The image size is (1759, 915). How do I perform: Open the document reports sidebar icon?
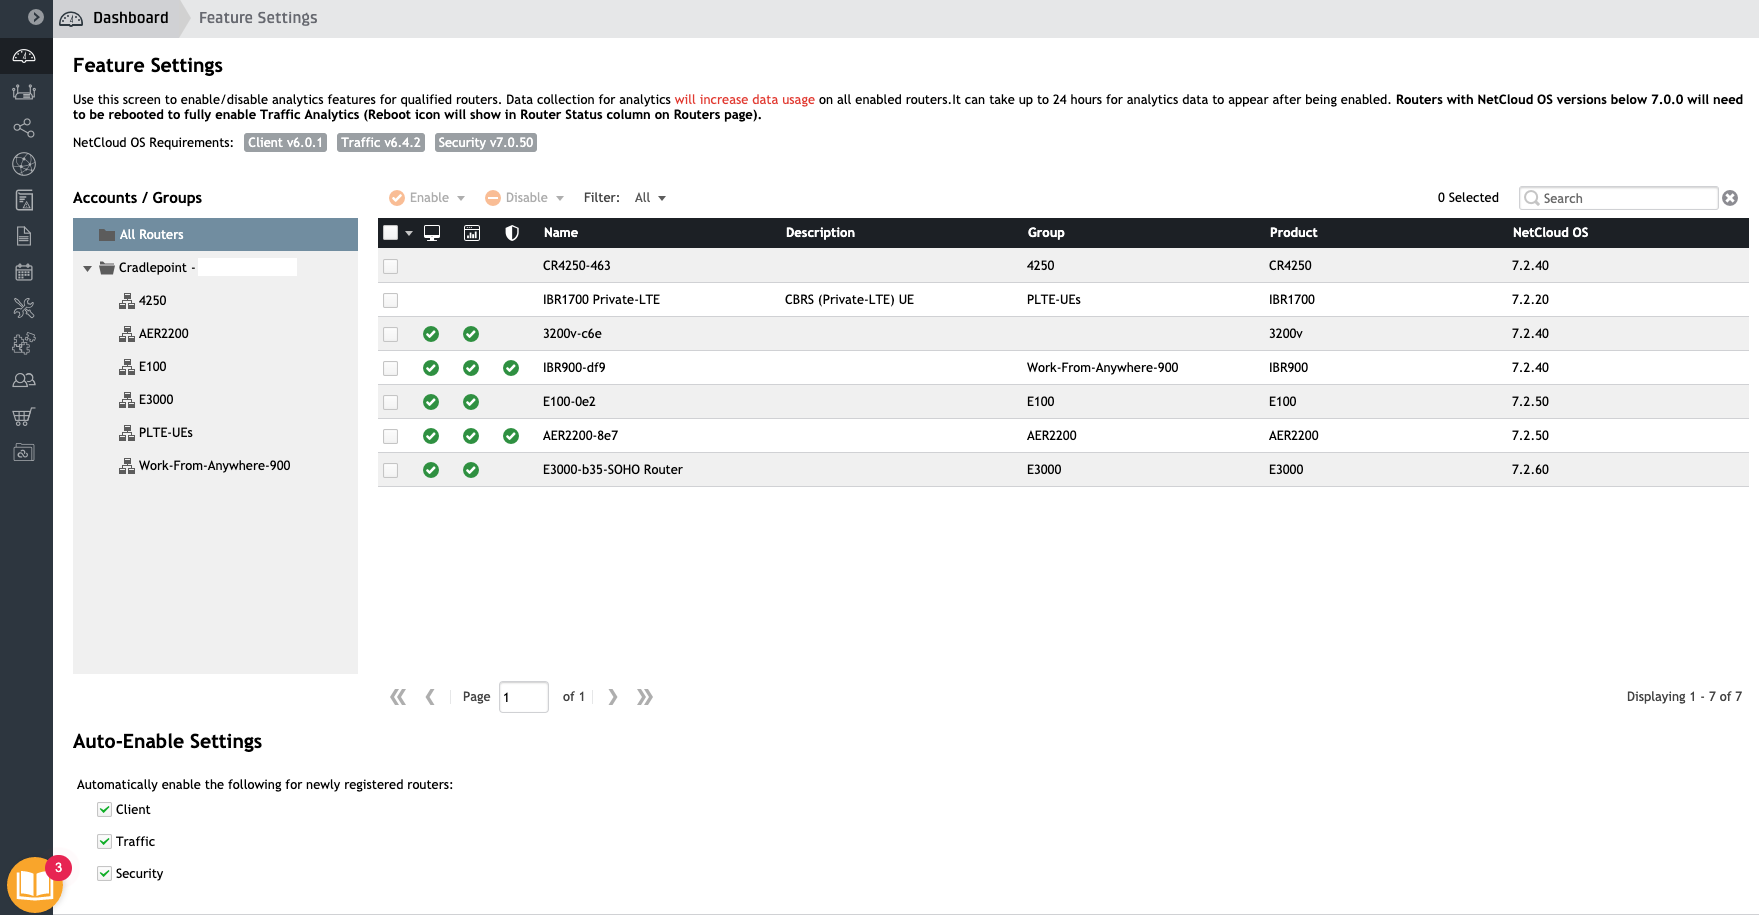click(x=24, y=236)
